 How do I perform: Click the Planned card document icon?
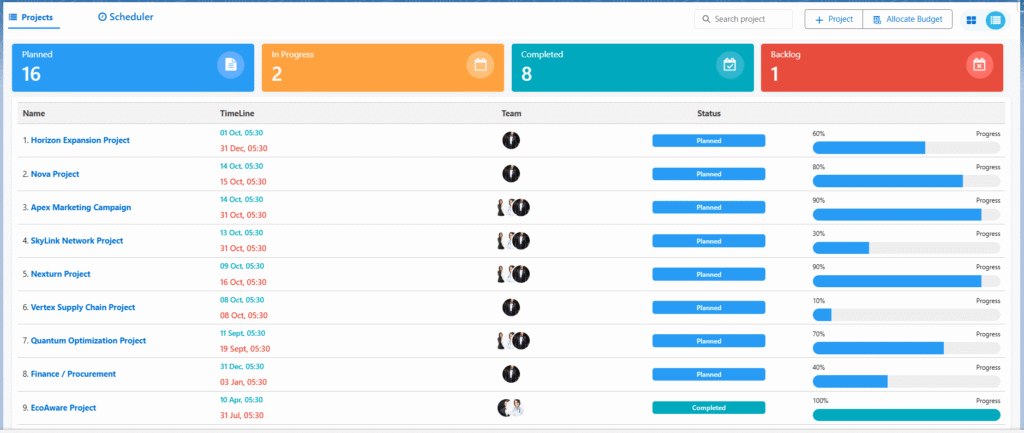[230, 65]
